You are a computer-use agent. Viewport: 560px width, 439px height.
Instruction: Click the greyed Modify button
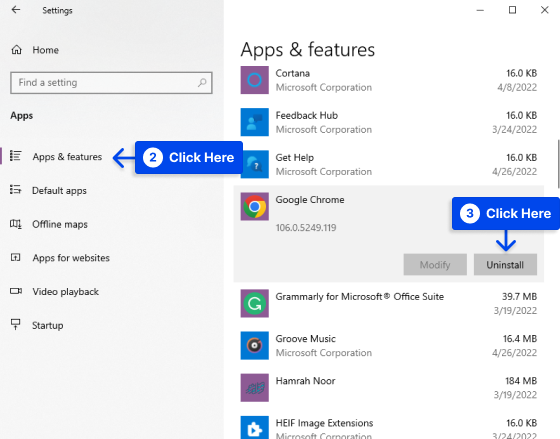click(x=435, y=265)
